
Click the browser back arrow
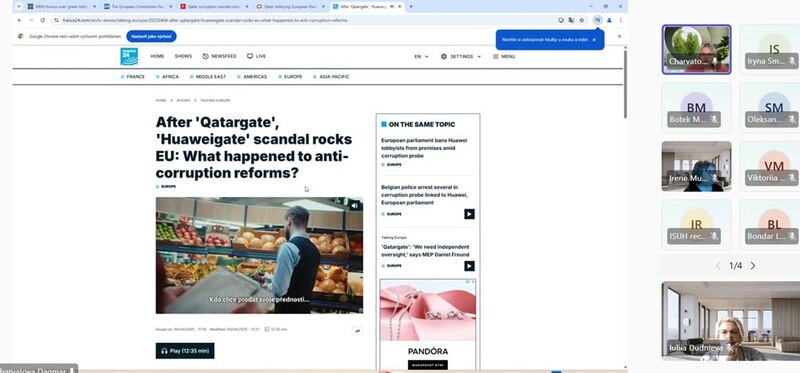coord(19,20)
